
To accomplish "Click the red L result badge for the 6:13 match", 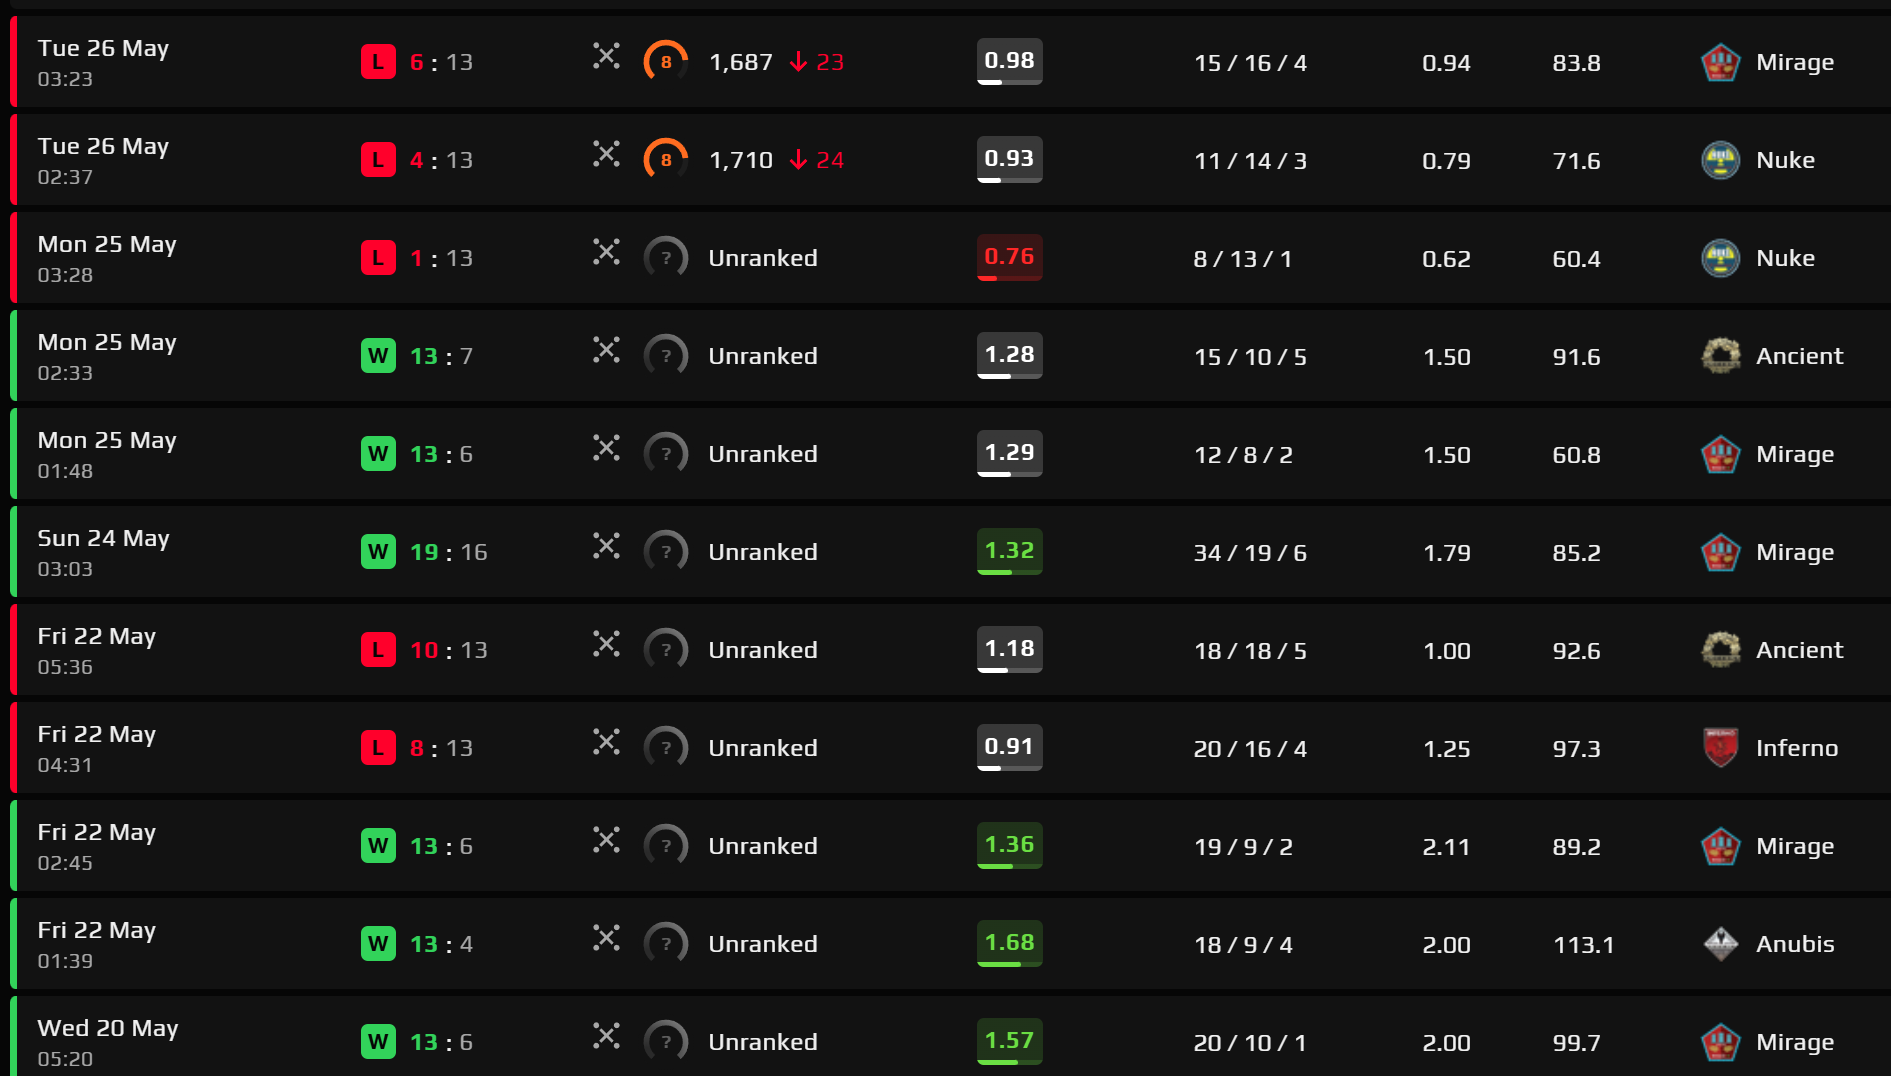I will click(x=378, y=62).
